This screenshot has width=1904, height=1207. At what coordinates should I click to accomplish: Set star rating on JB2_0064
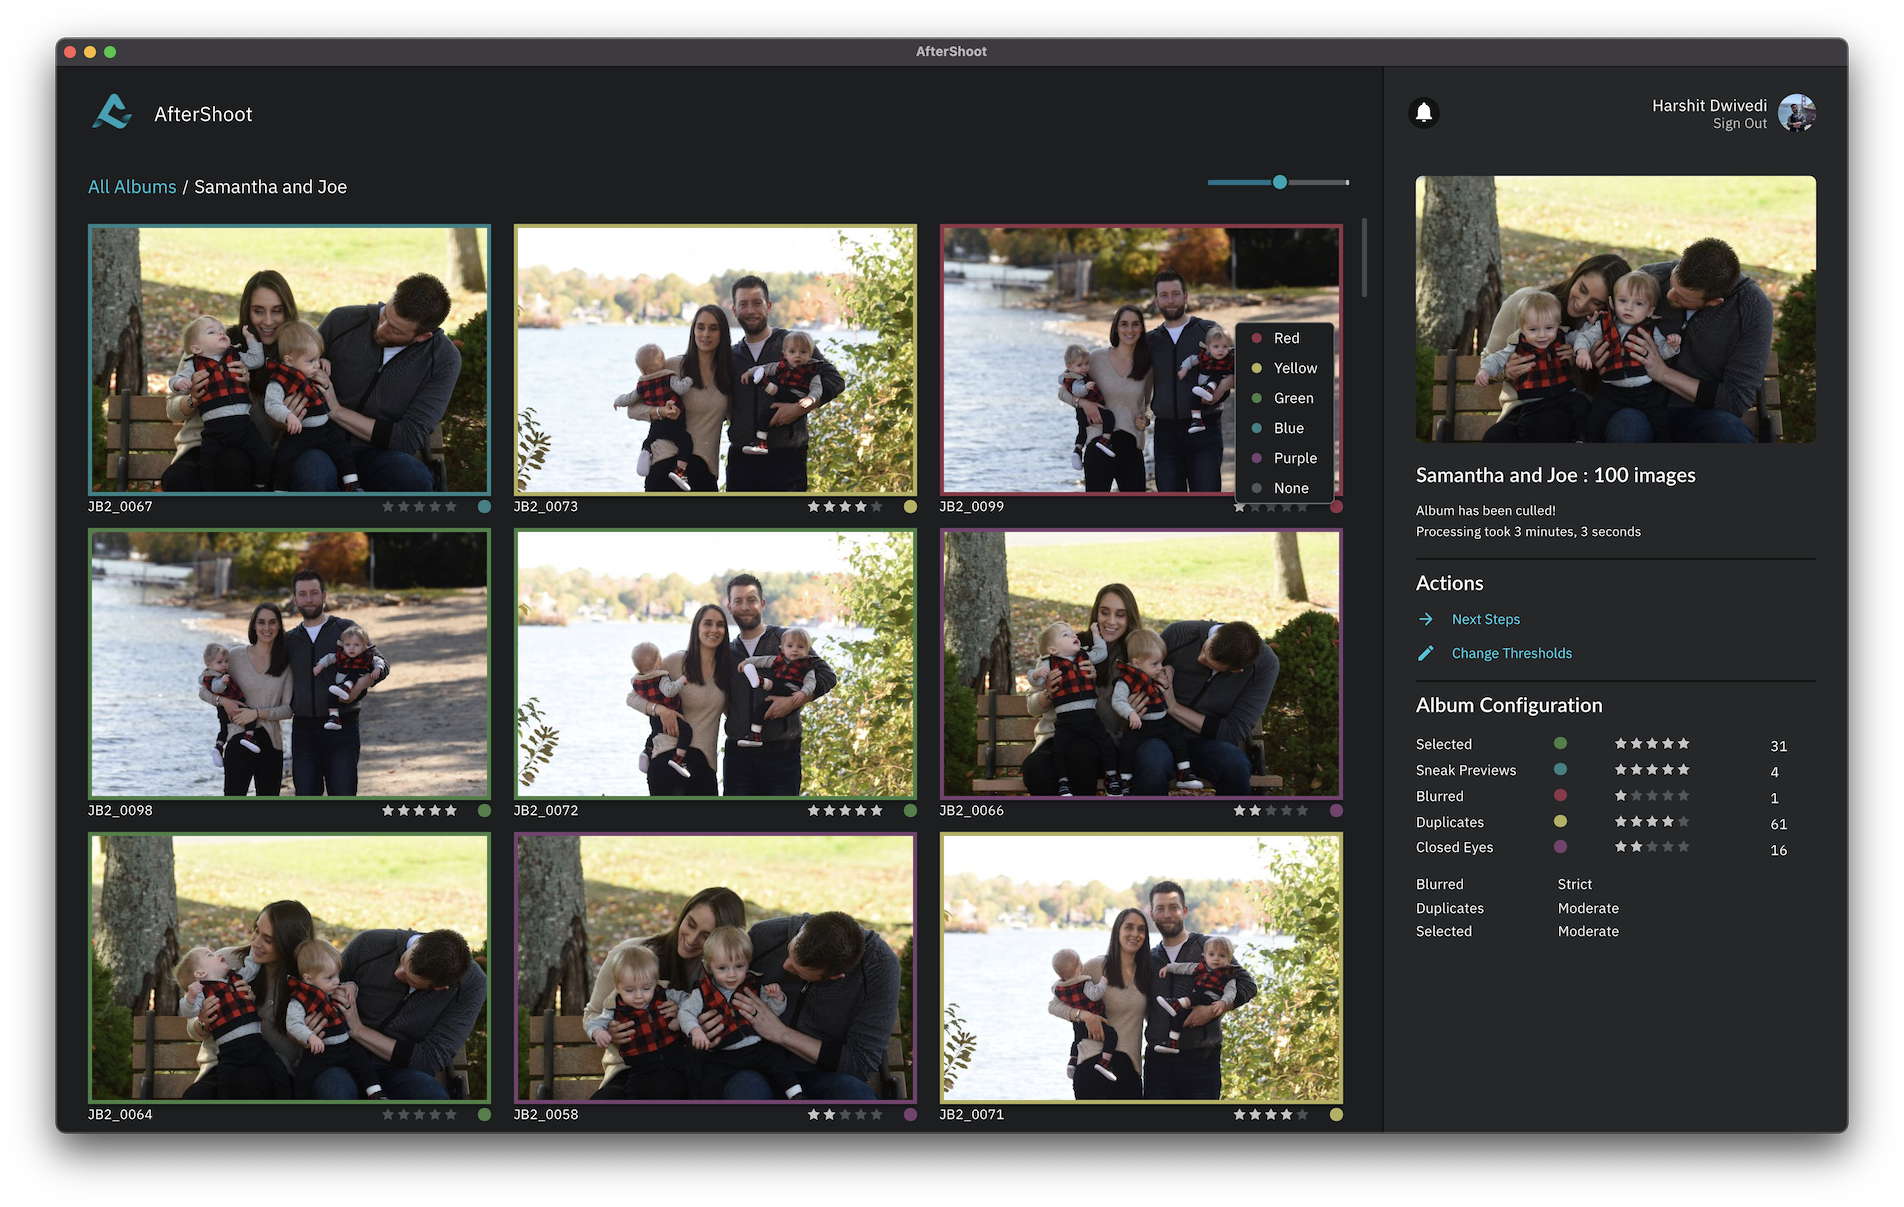pos(419,1115)
